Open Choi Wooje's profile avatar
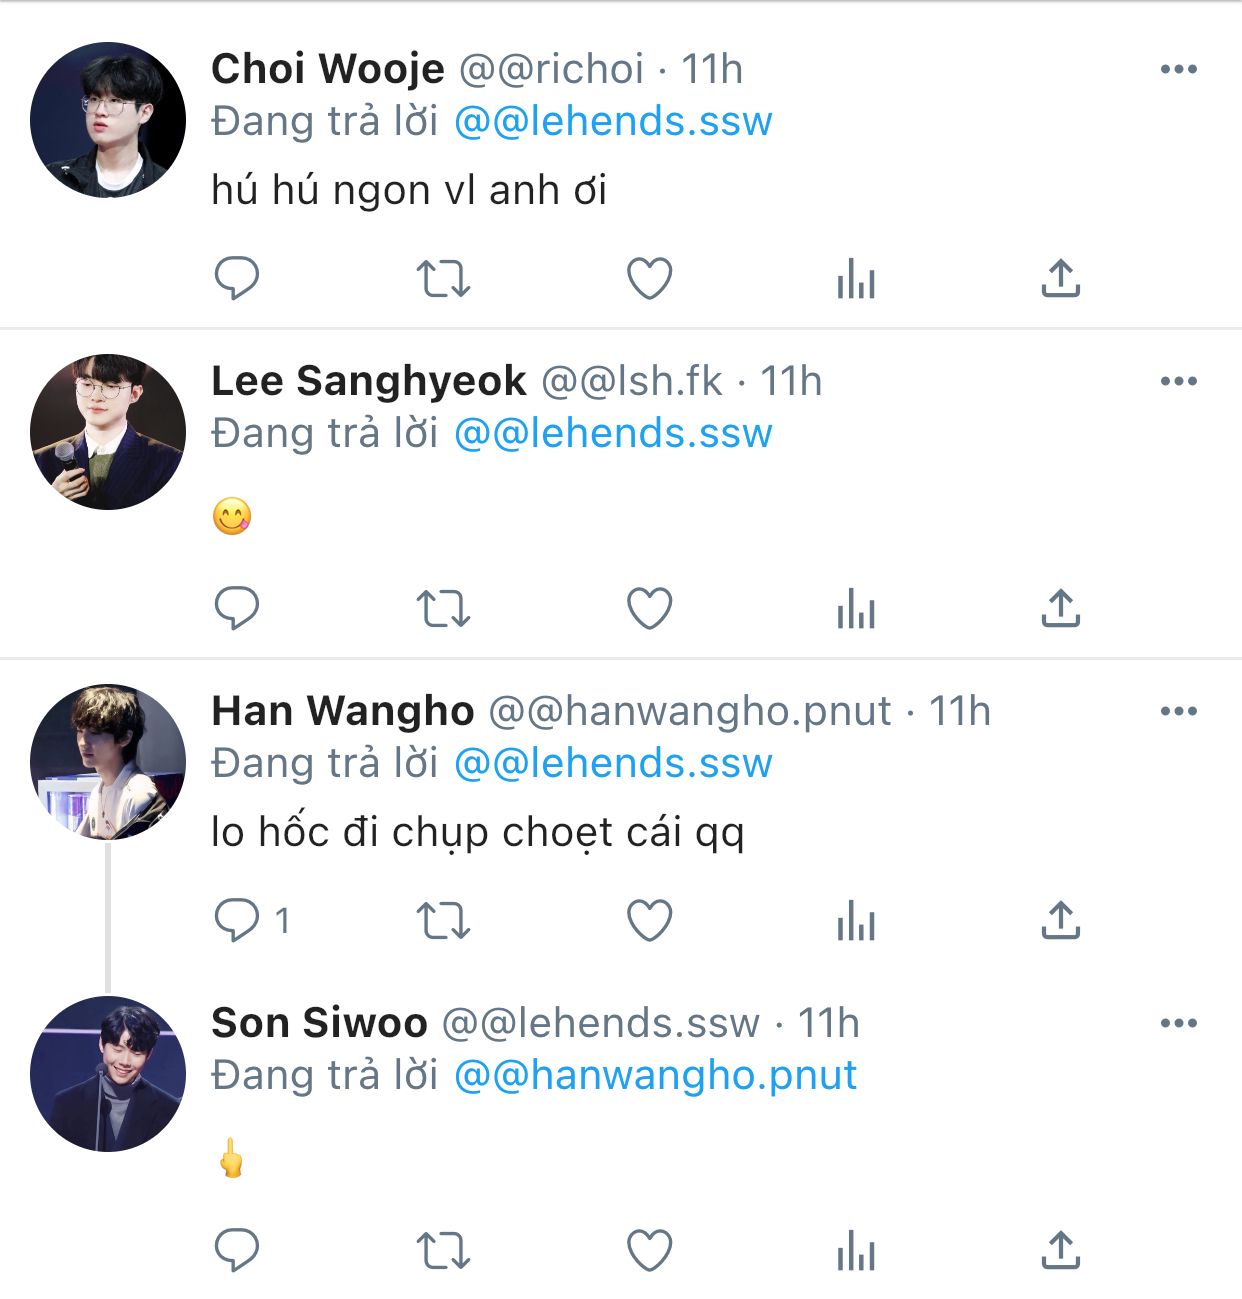The height and width of the screenshot is (1299, 1242). point(108,120)
